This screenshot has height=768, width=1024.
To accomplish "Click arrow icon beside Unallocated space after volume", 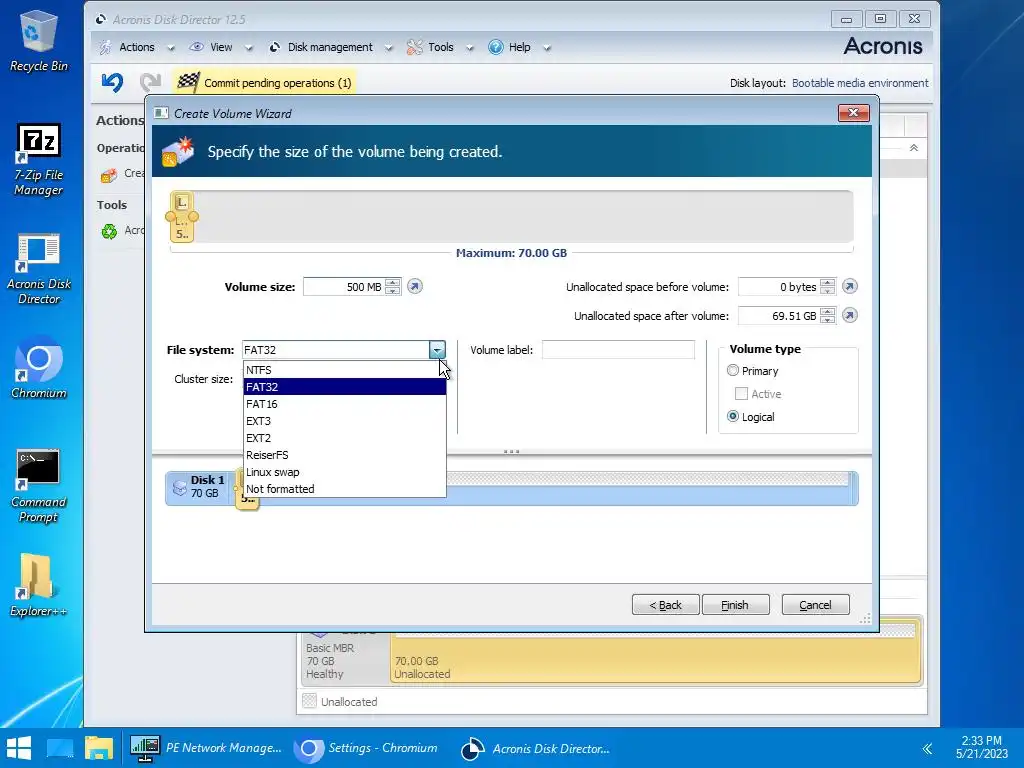I will [849, 315].
